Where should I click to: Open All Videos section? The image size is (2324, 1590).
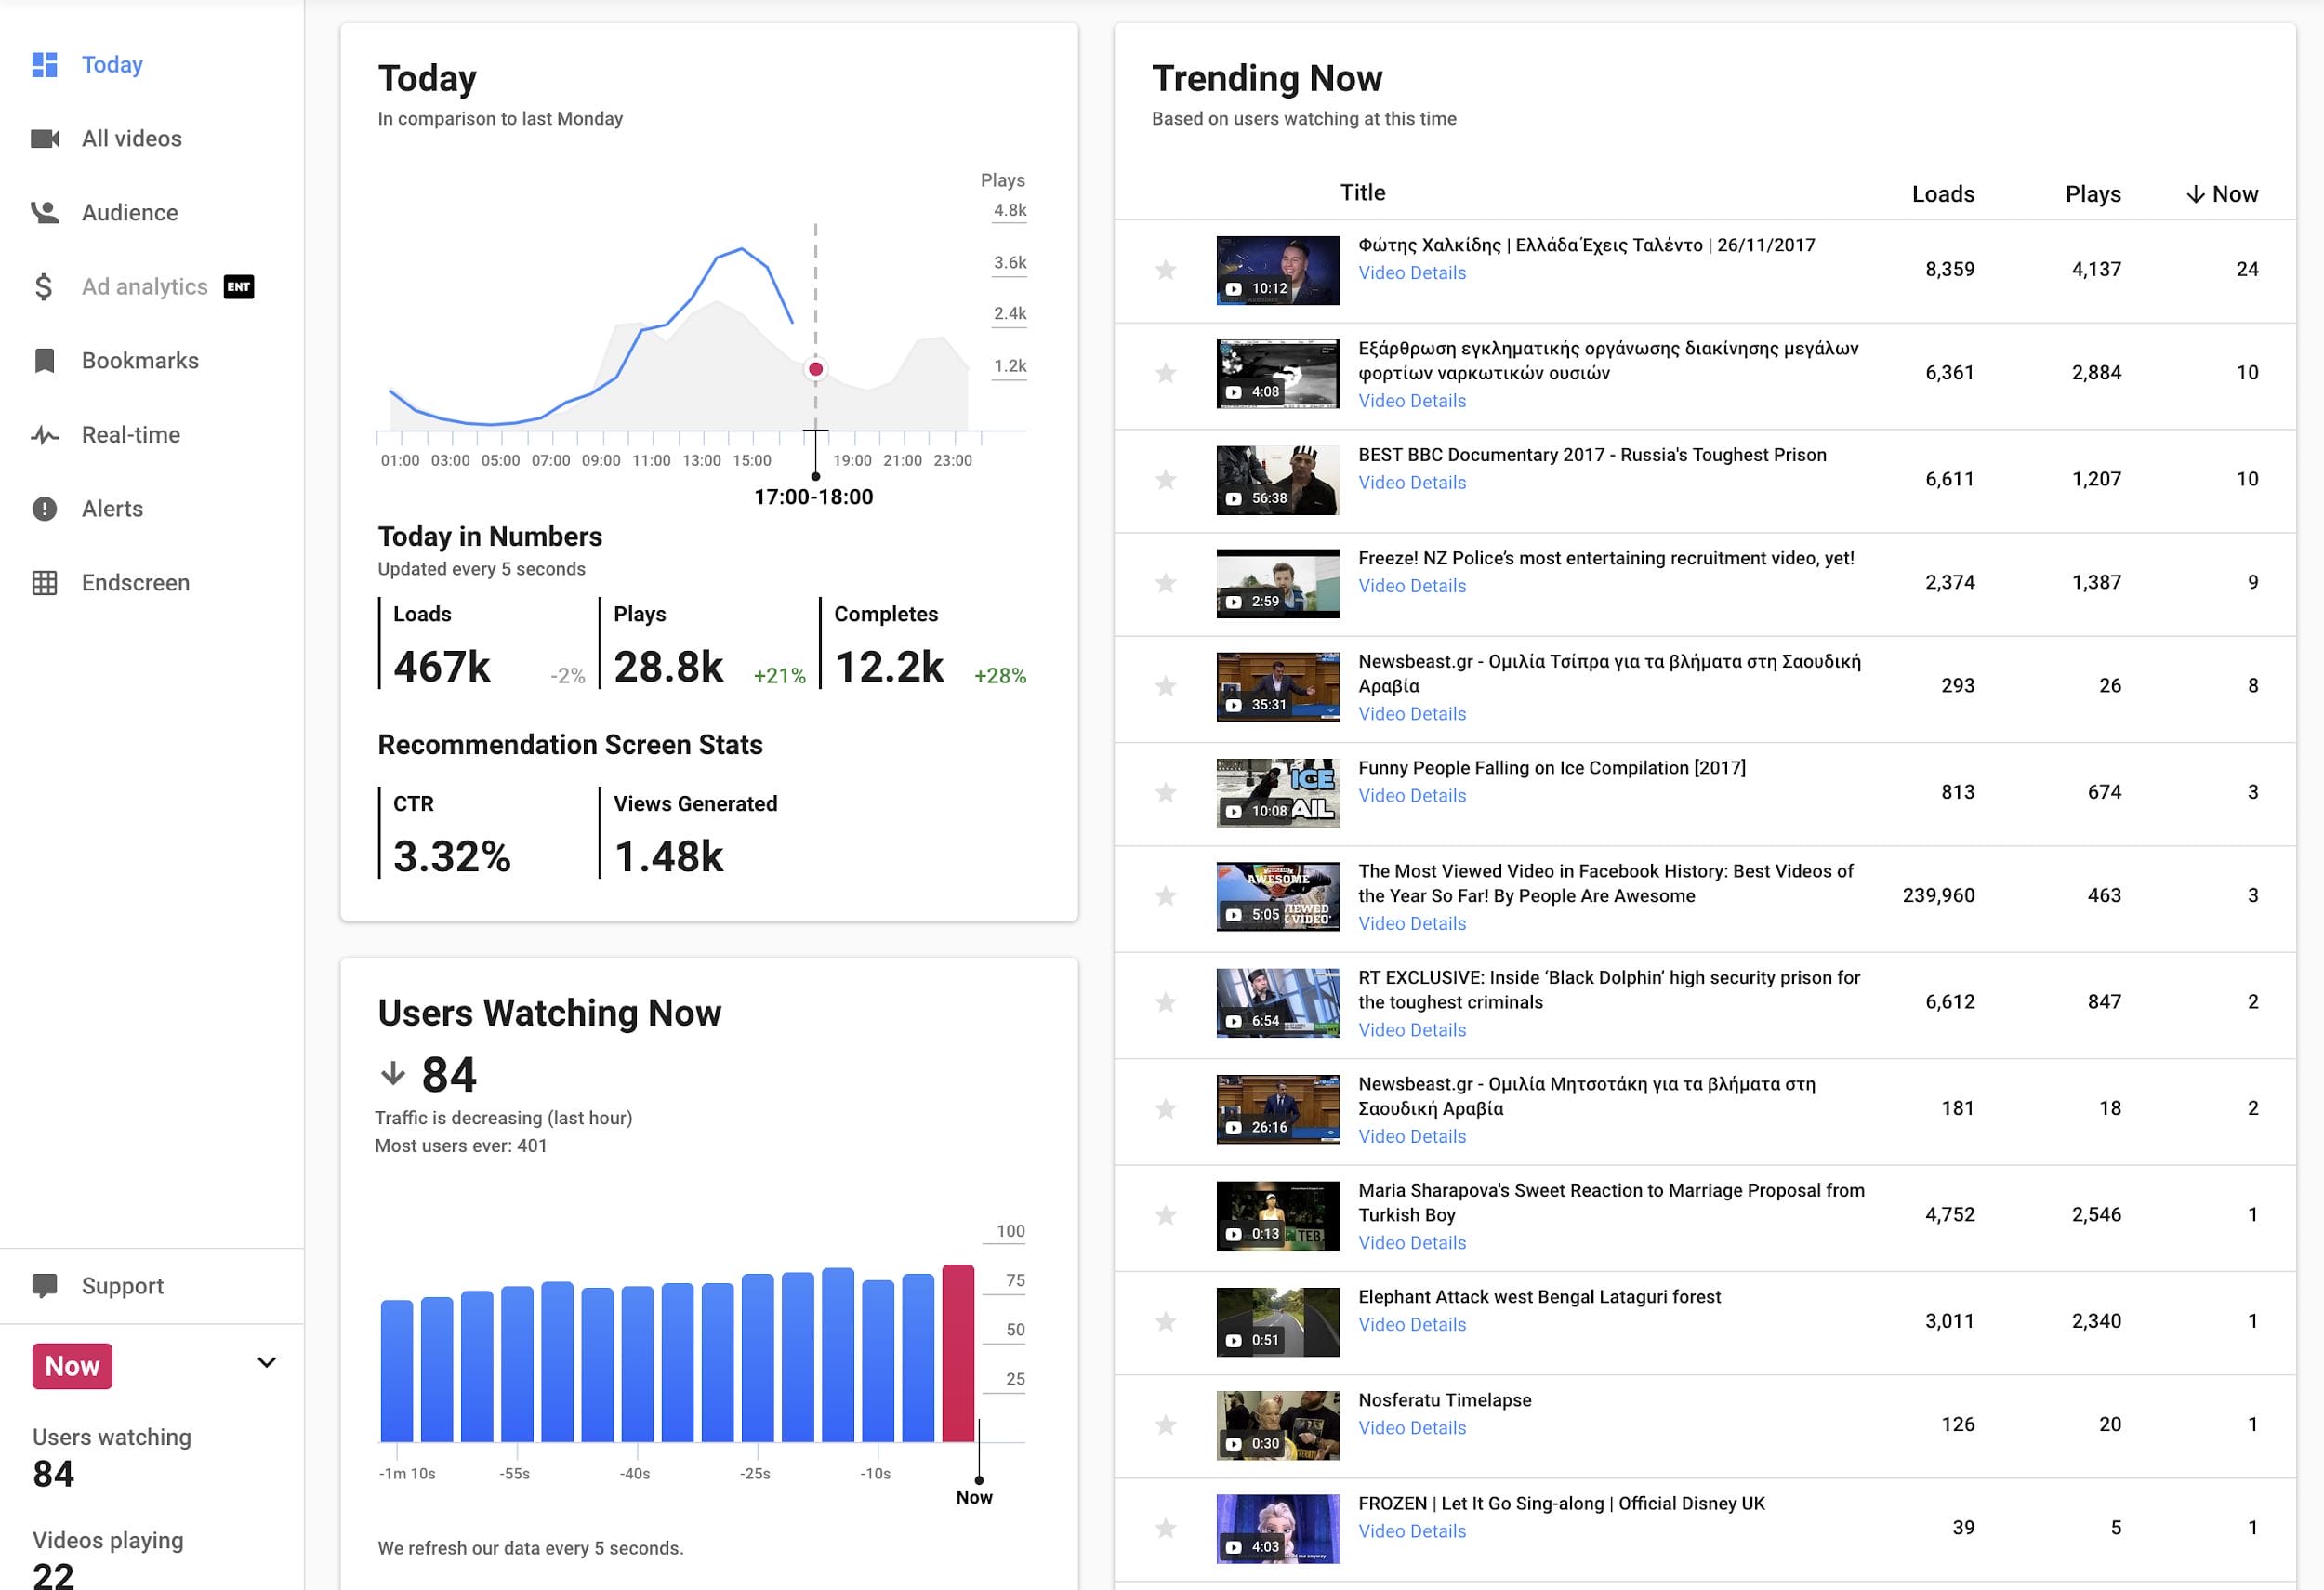tap(131, 138)
